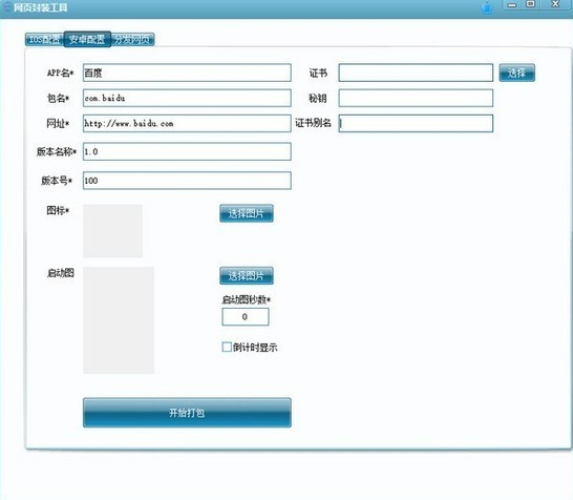
Task: Click the 秘钥 input field
Action: [x=415, y=98]
